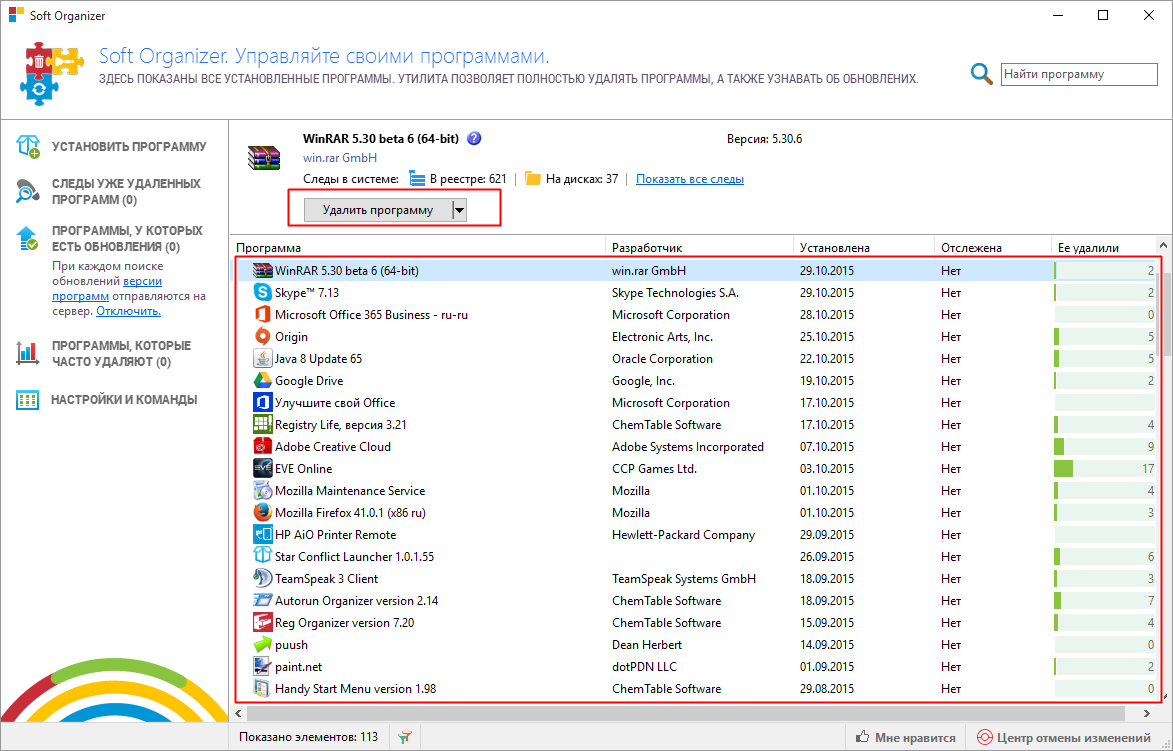This screenshot has width=1173, height=751.
Task: Open Центр отмены изменений
Action: 1064,738
